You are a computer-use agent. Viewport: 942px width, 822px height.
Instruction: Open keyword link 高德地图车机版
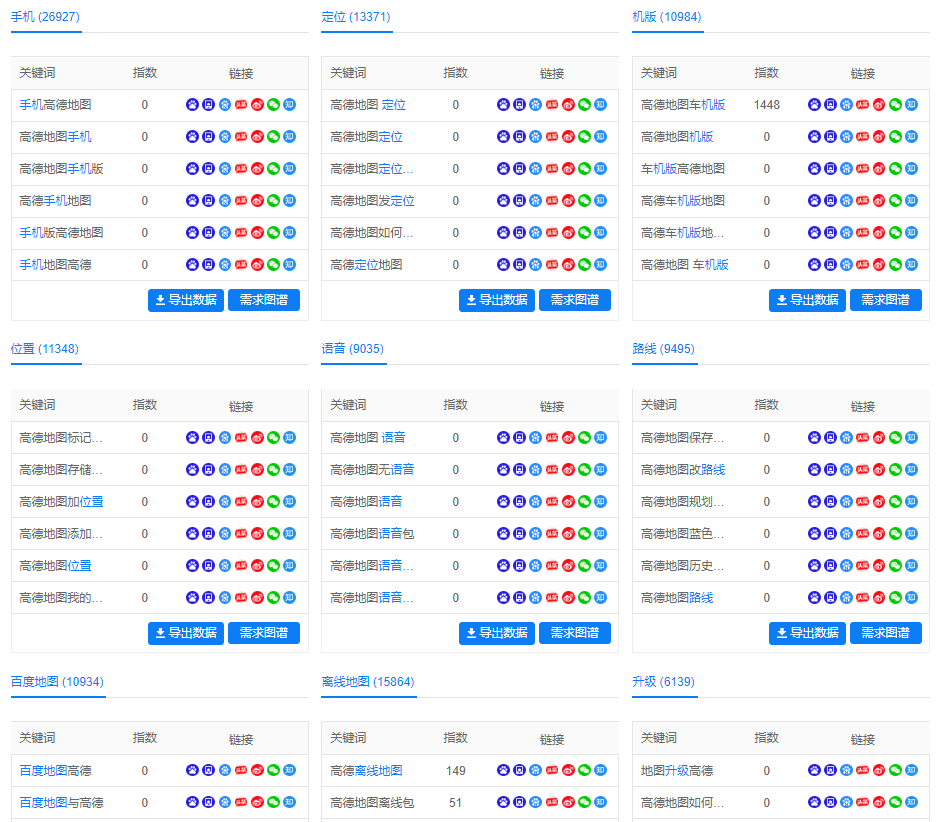[683, 105]
